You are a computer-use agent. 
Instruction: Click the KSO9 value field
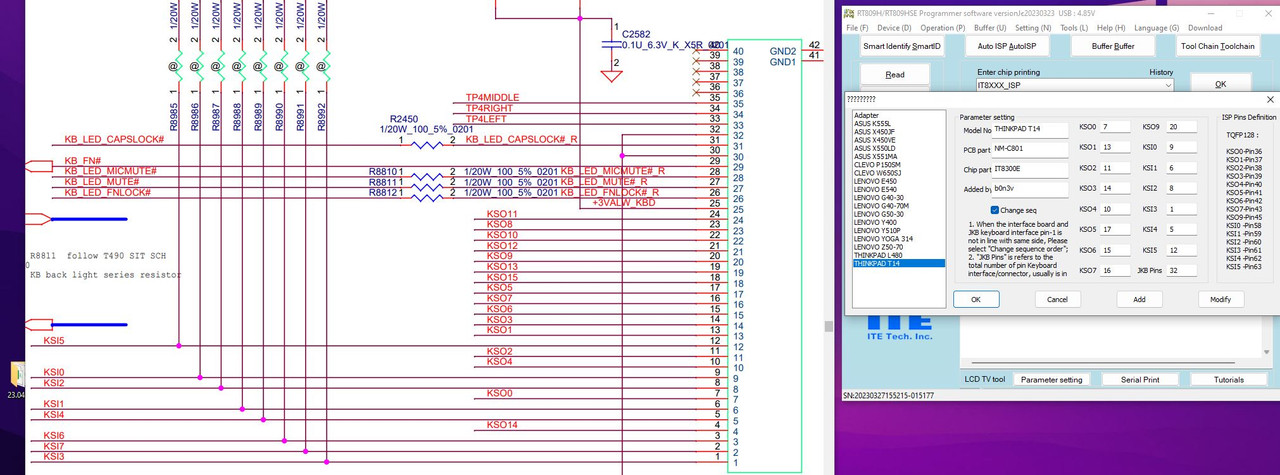pyautogui.click(x=1181, y=127)
